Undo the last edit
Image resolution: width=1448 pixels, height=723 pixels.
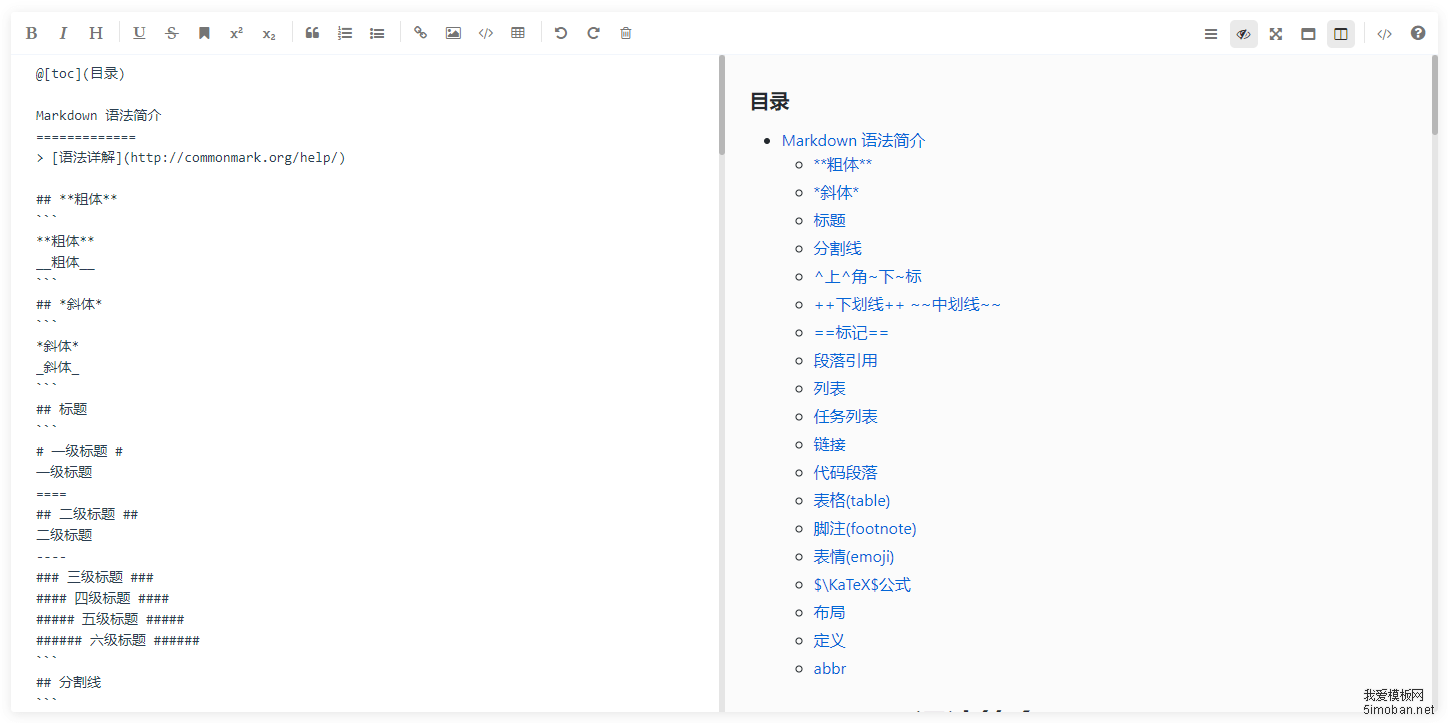click(x=561, y=33)
